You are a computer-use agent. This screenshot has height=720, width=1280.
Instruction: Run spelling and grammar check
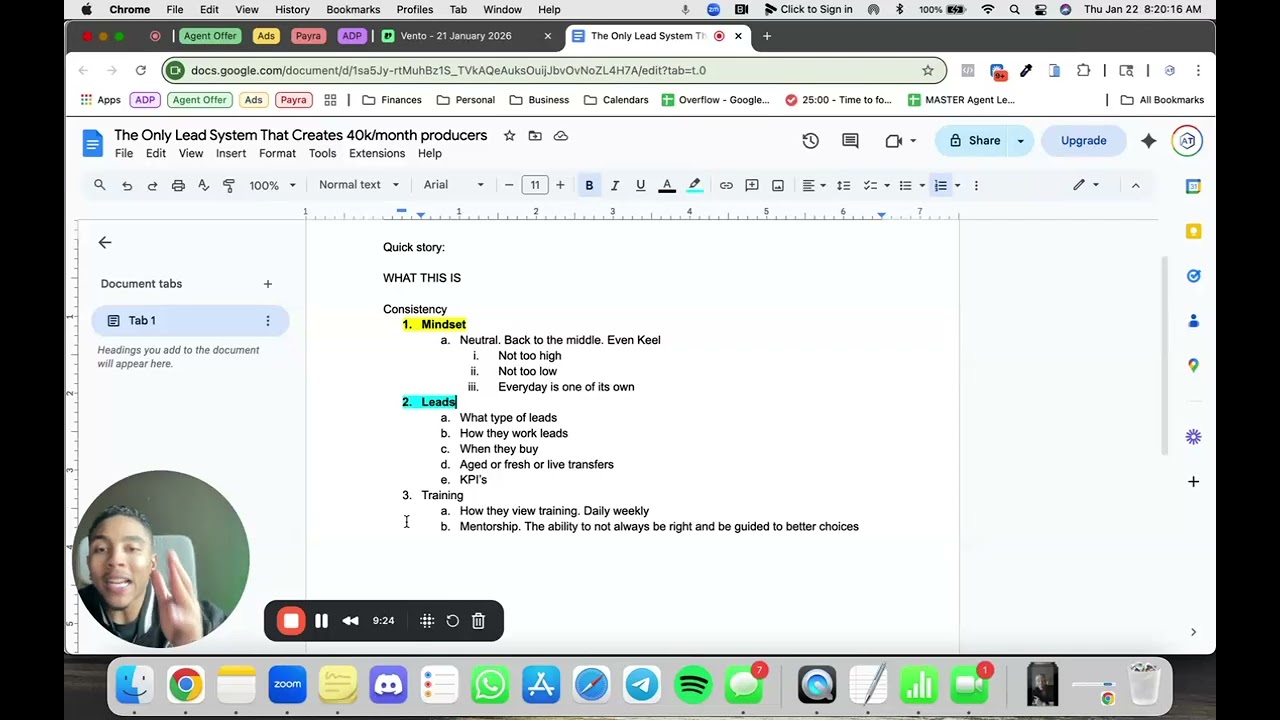click(x=203, y=185)
